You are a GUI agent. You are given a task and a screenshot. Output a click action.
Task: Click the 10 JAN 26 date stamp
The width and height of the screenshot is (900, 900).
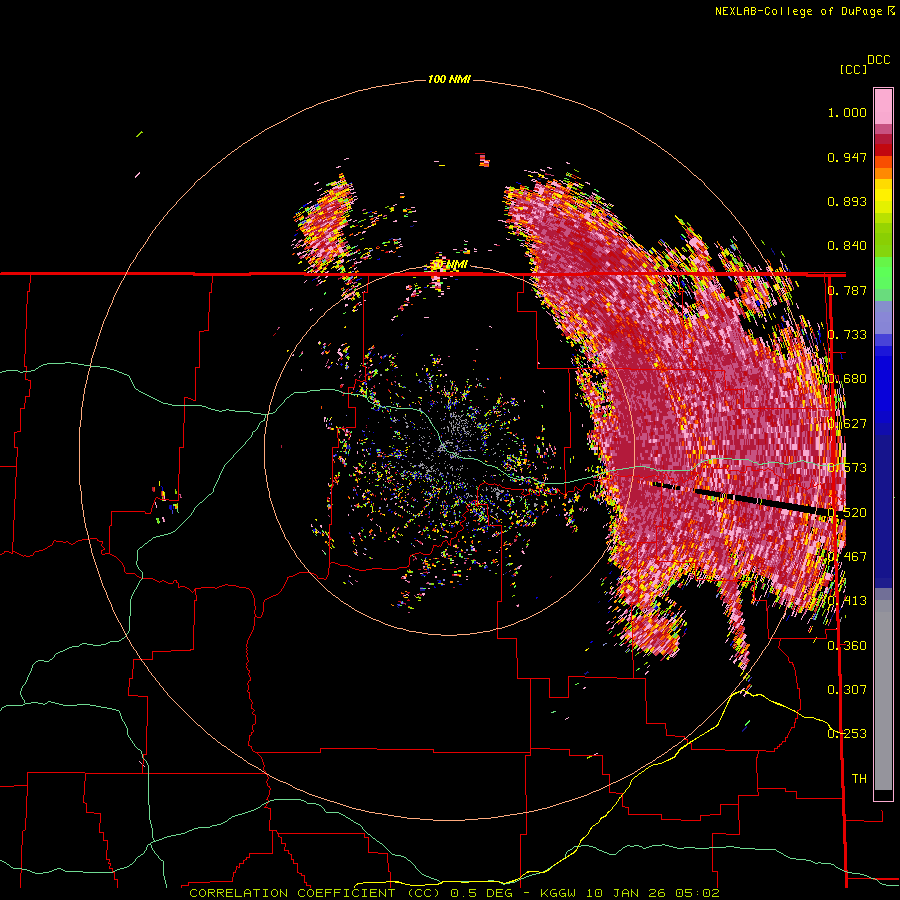click(x=627, y=893)
